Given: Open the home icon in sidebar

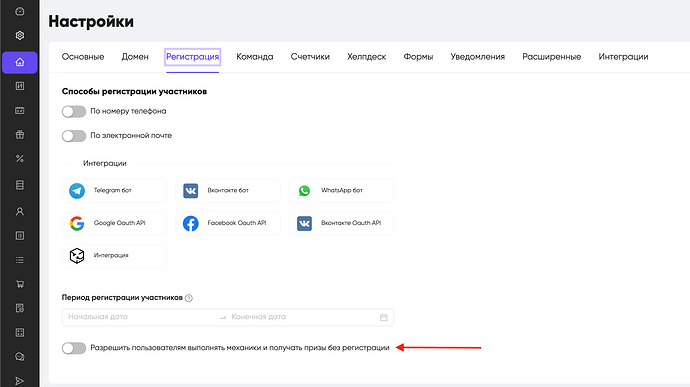Looking at the screenshot, I should [x=20, y=62].
